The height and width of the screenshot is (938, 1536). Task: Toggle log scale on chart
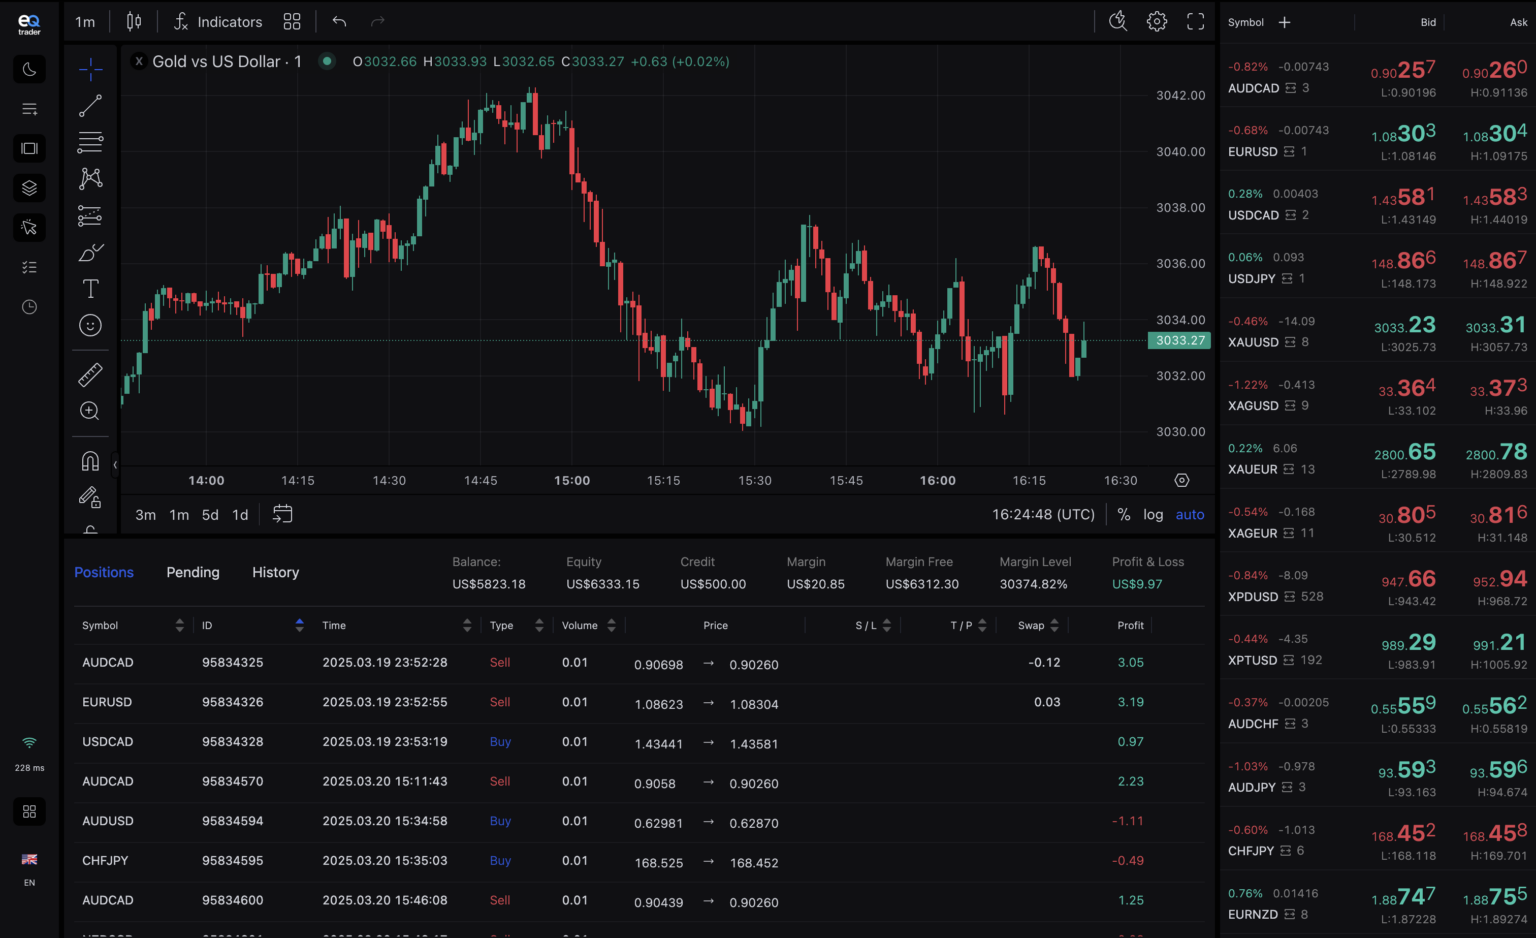[1153, 514]
